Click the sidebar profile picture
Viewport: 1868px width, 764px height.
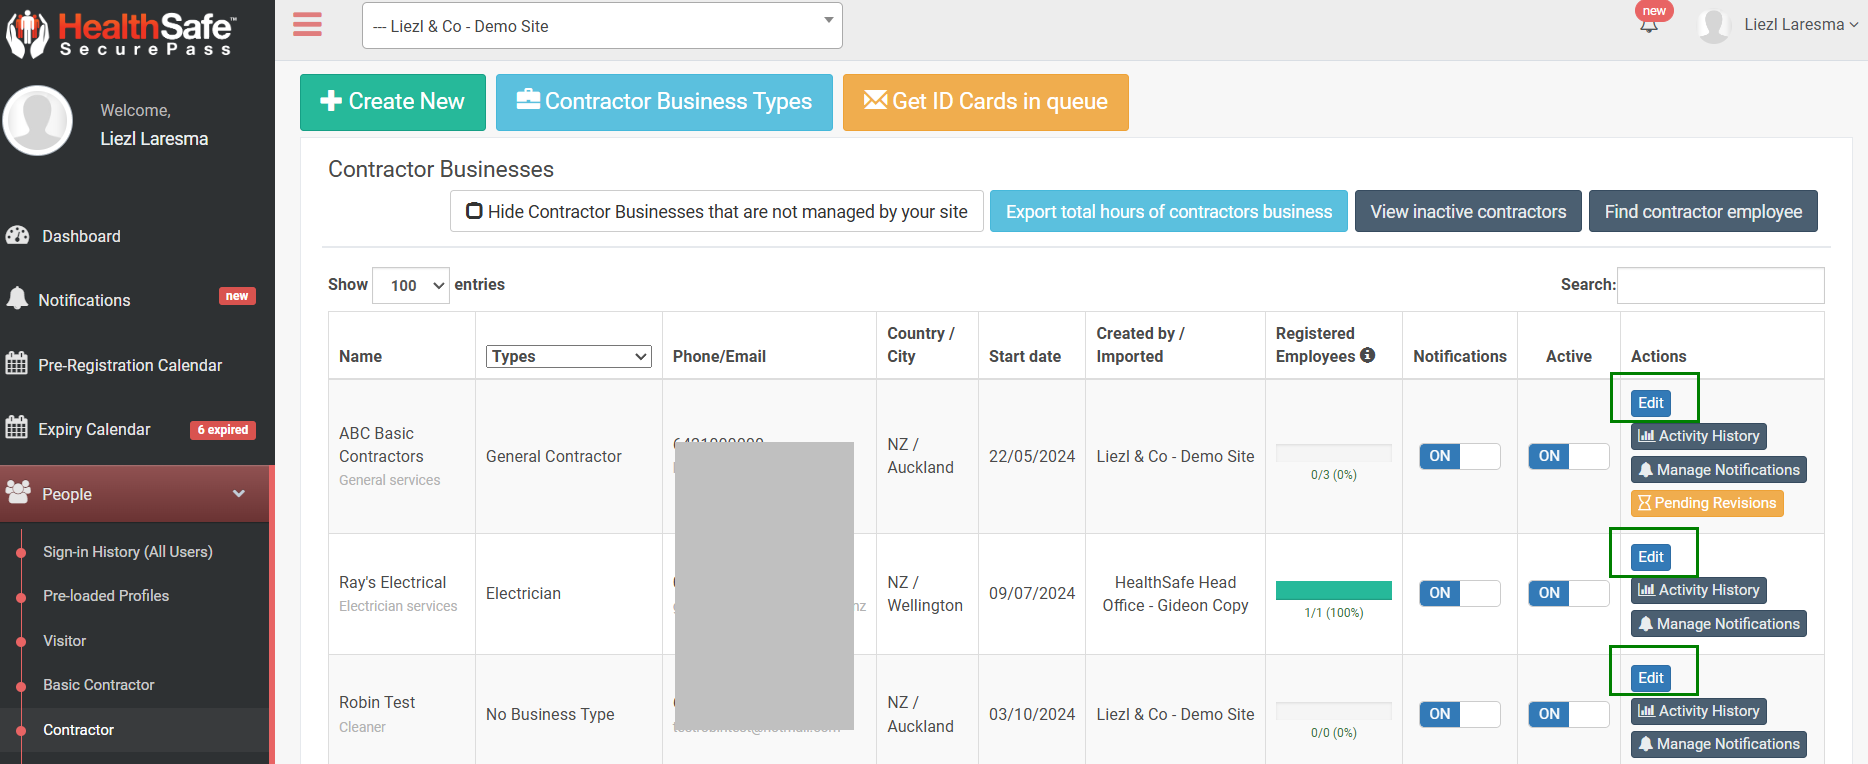[38, 120]
